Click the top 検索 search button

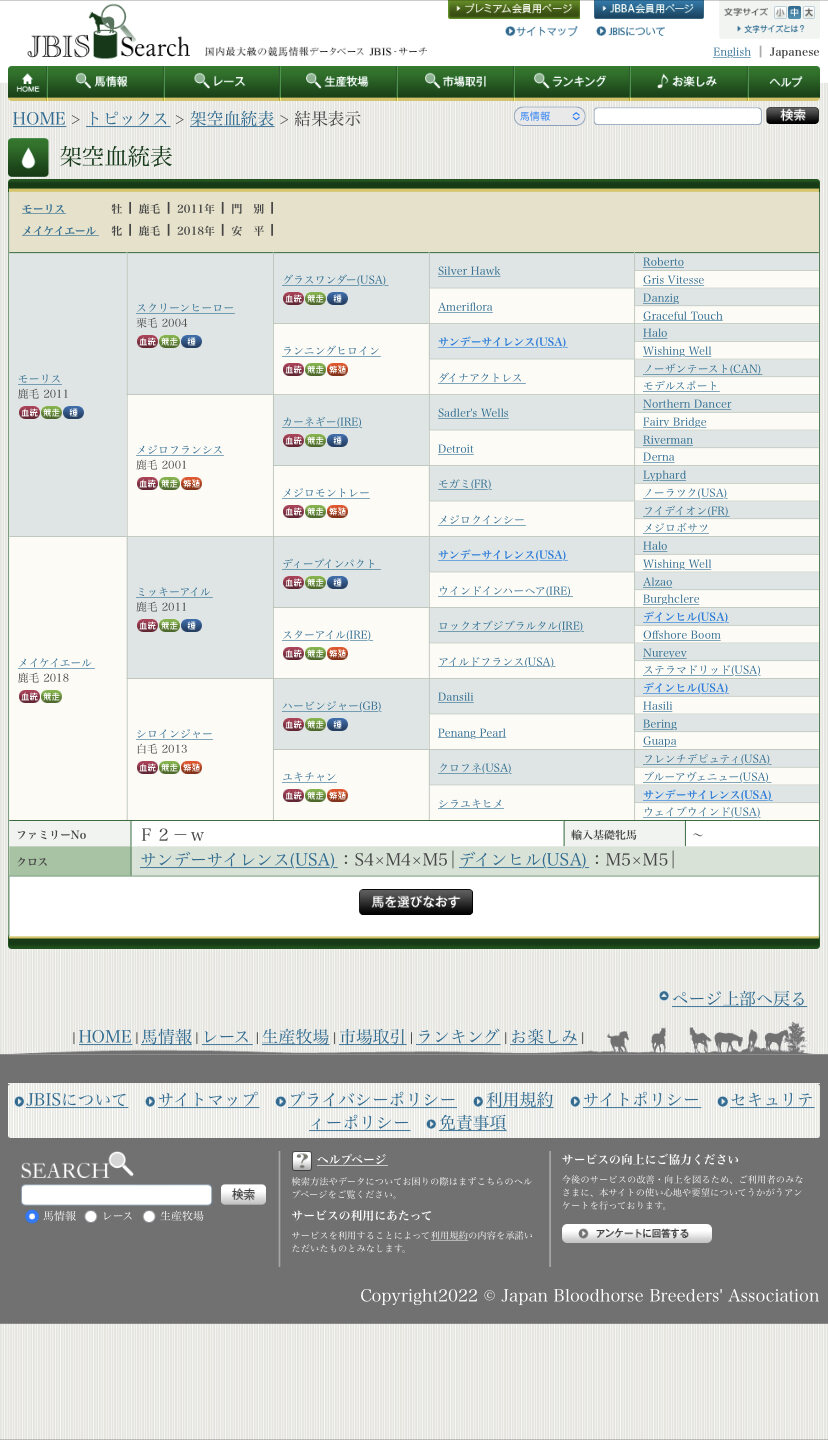point(792,115)
